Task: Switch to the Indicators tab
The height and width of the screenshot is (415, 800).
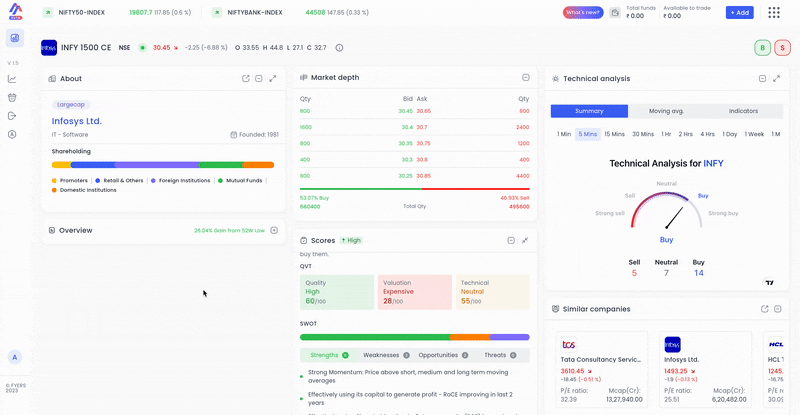Action: point(743,111)
